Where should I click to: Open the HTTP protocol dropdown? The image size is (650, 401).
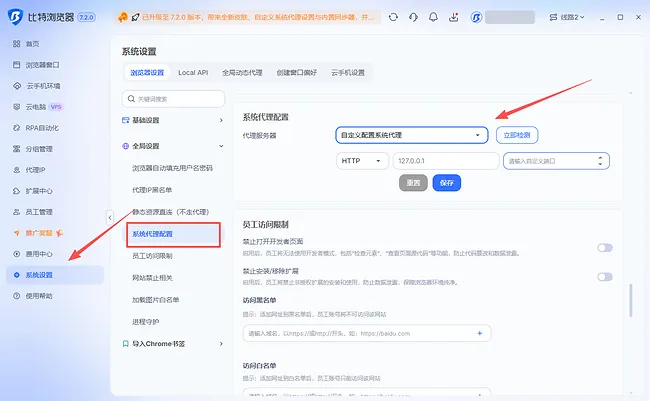click(362, 161)
